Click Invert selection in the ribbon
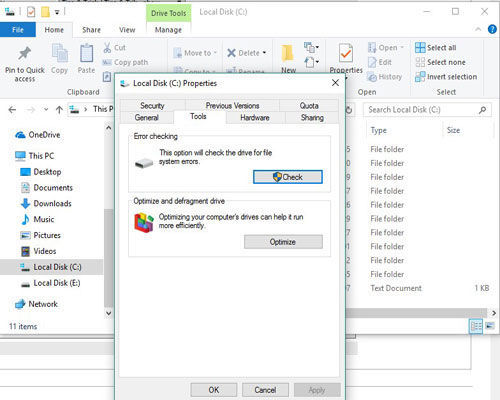This screenshot has height=400, width=500. [x=446, y=77]
